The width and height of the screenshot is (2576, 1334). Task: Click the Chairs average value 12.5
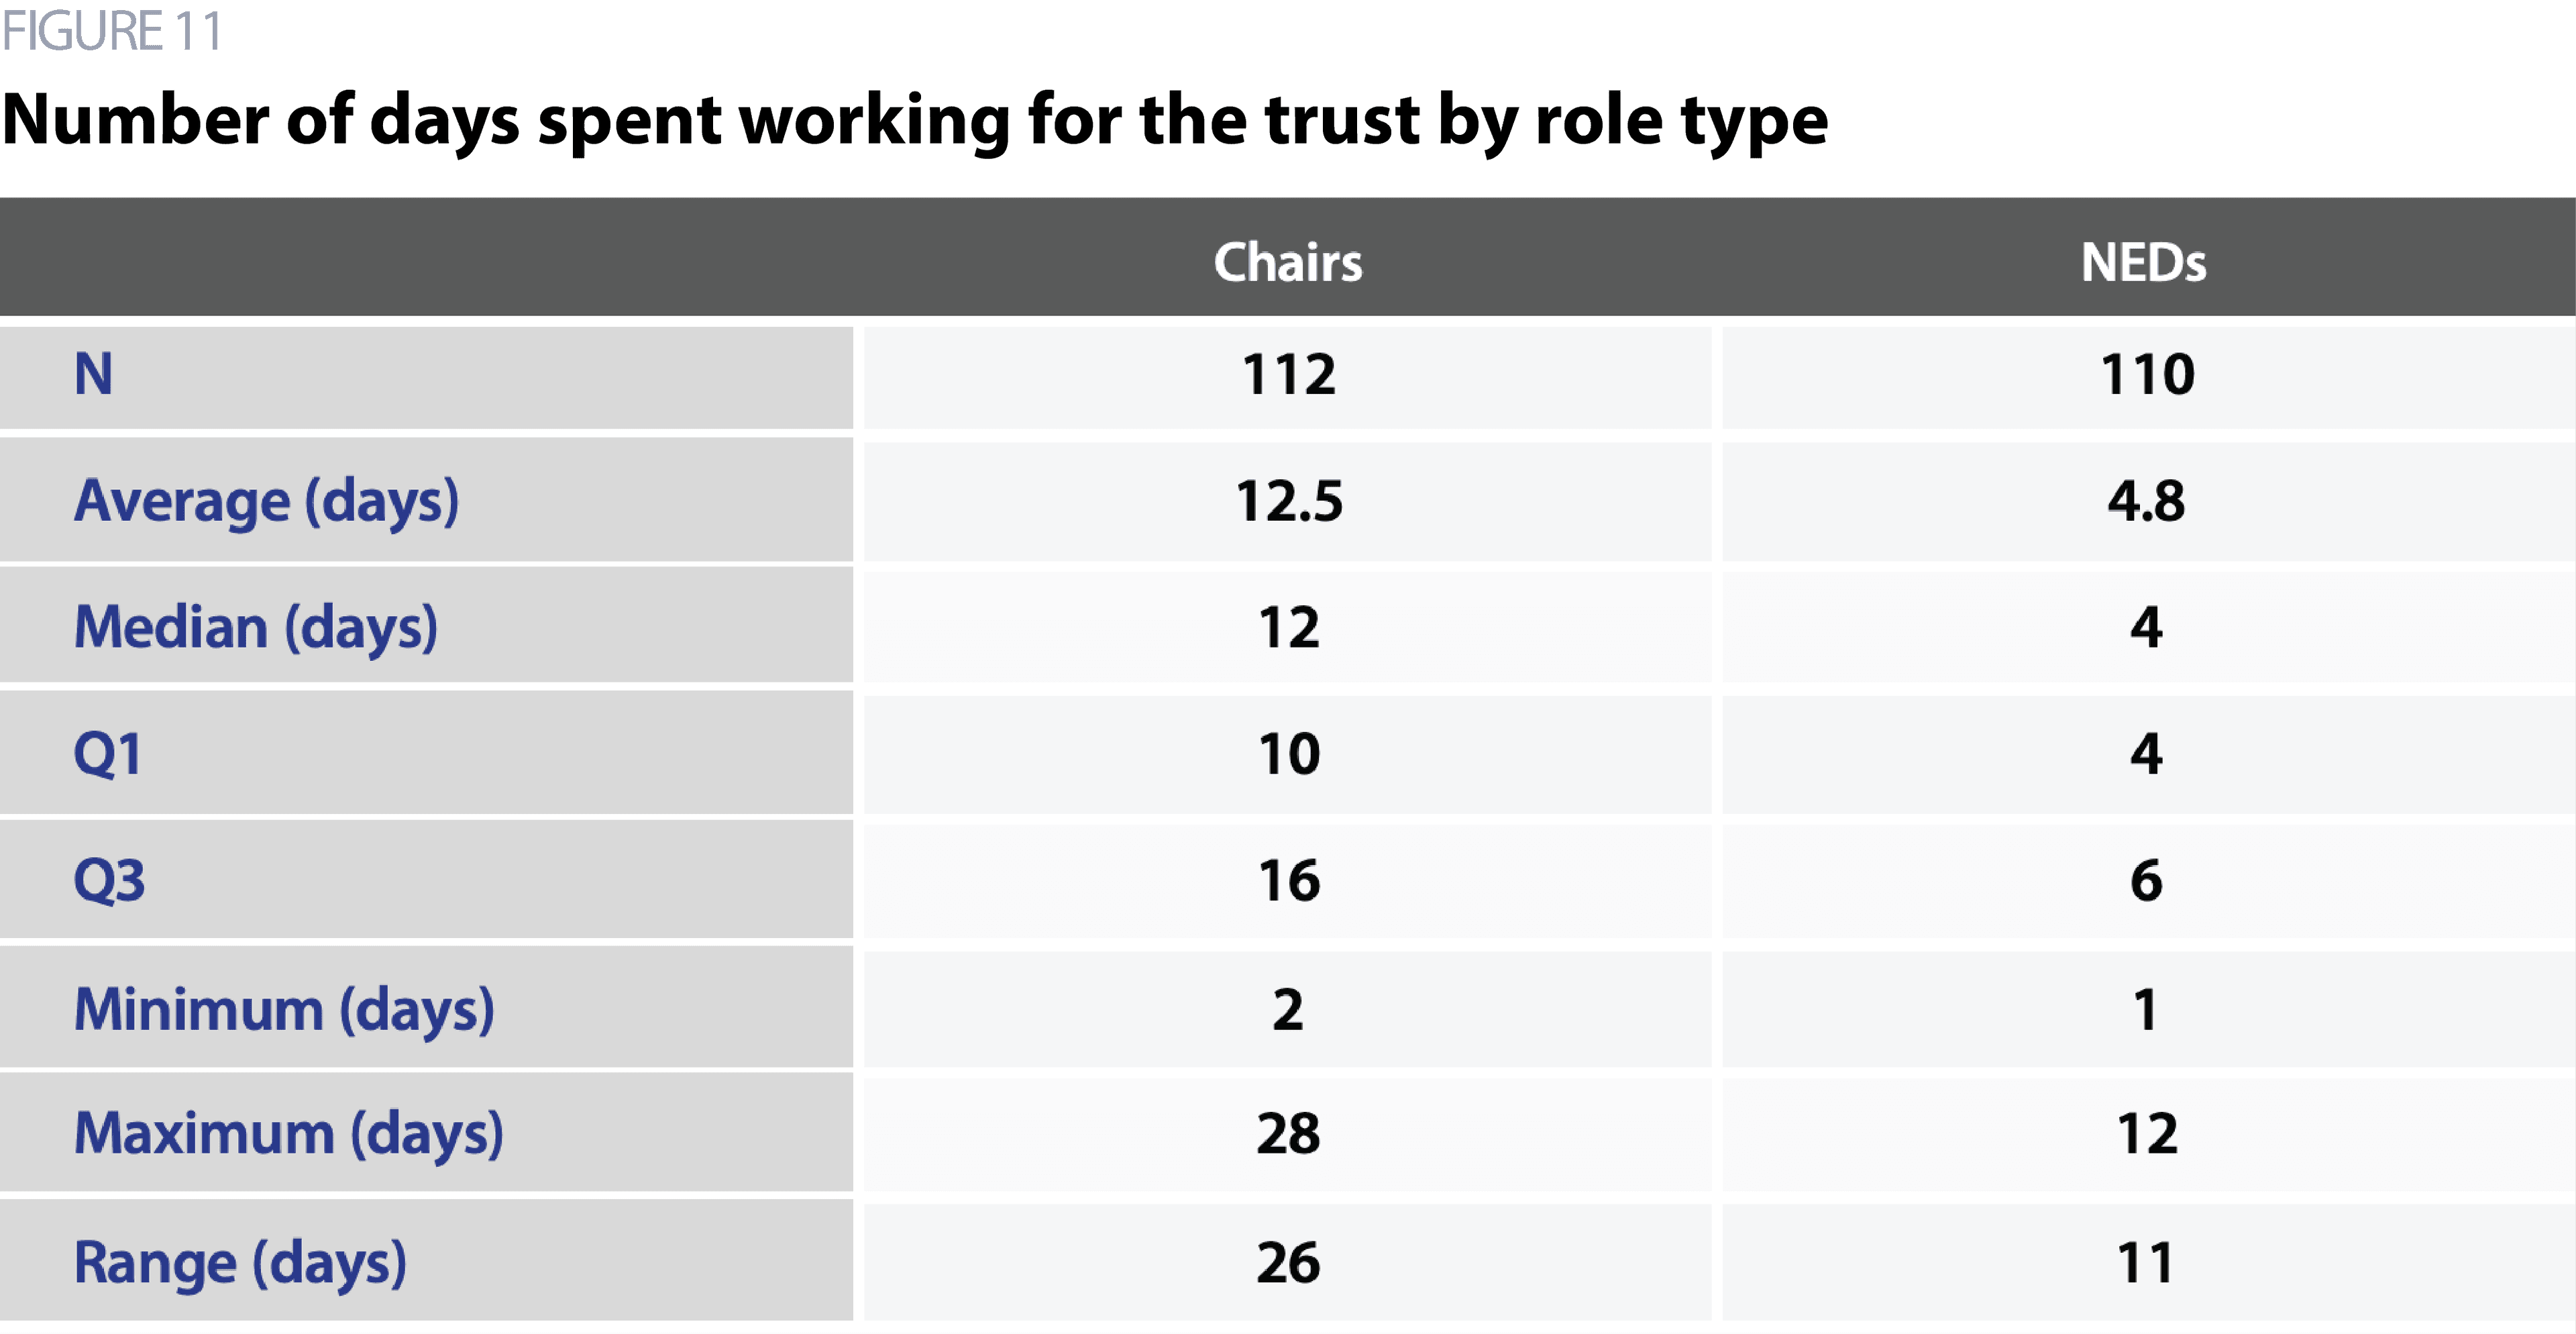pos(1288,501)
